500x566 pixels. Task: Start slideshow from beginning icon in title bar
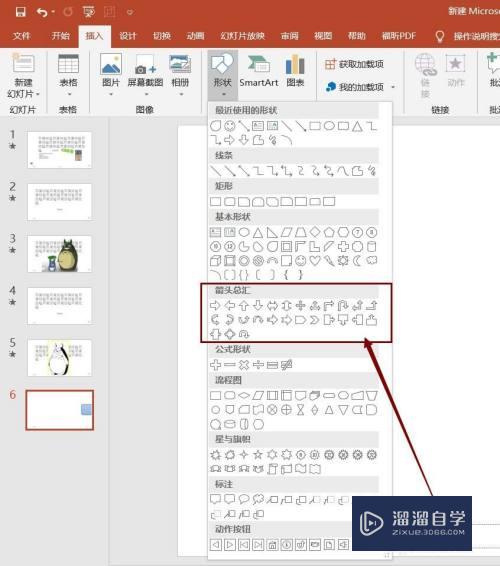click(89, 12)
